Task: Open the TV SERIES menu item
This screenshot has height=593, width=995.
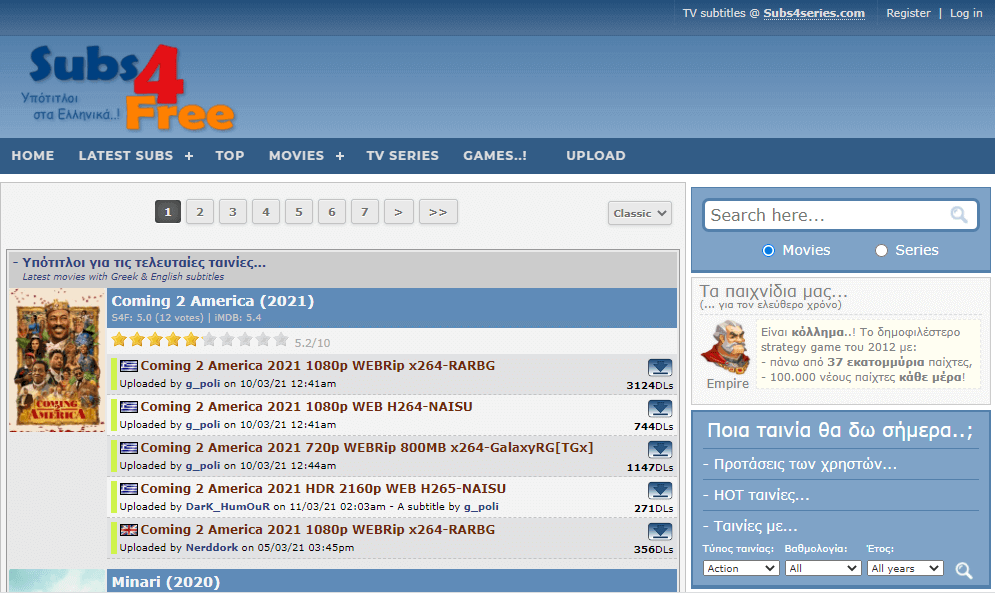Action: (402, 156)
